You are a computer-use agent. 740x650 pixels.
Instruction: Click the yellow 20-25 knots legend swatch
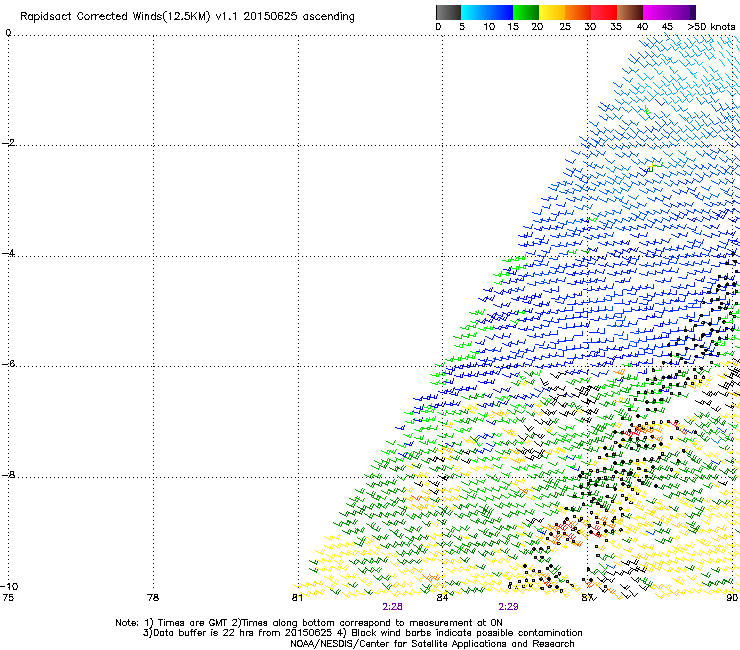click(x=552, y=12)
